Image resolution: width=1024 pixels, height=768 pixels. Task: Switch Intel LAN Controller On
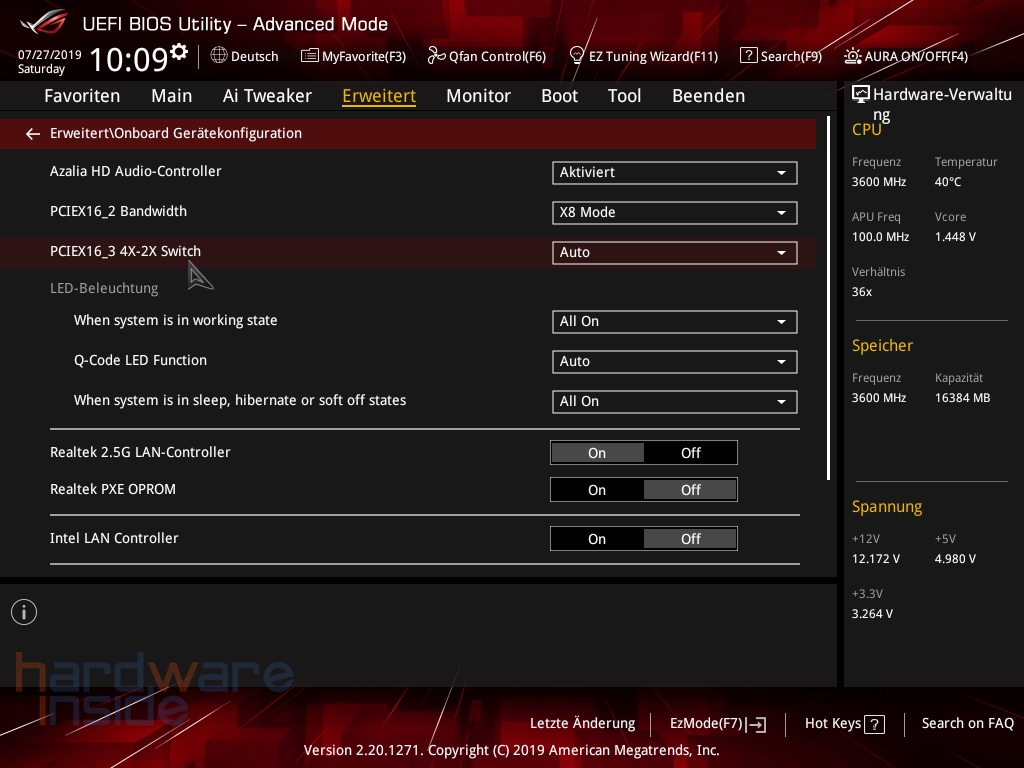click(597, 539)
